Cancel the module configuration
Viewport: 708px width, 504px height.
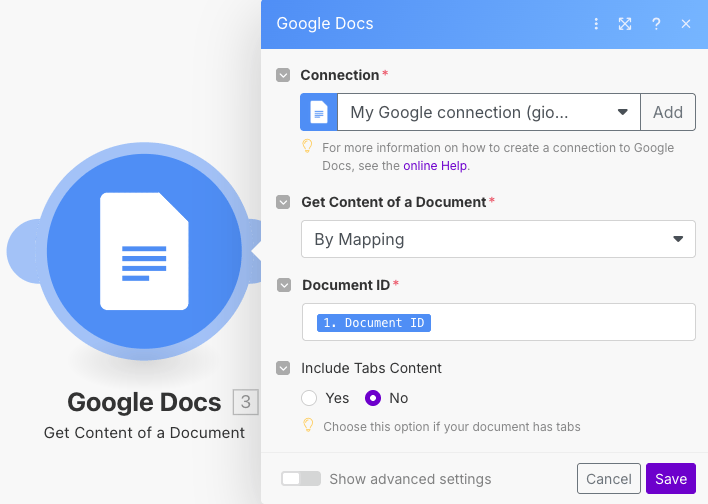(x=609, y=479)
